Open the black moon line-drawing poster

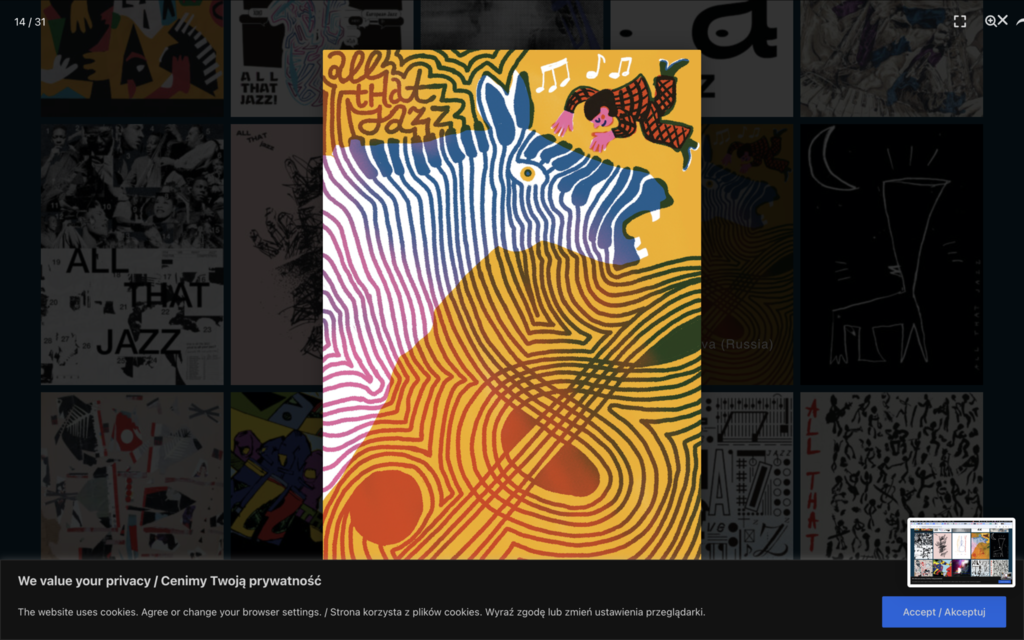(891, 255)
